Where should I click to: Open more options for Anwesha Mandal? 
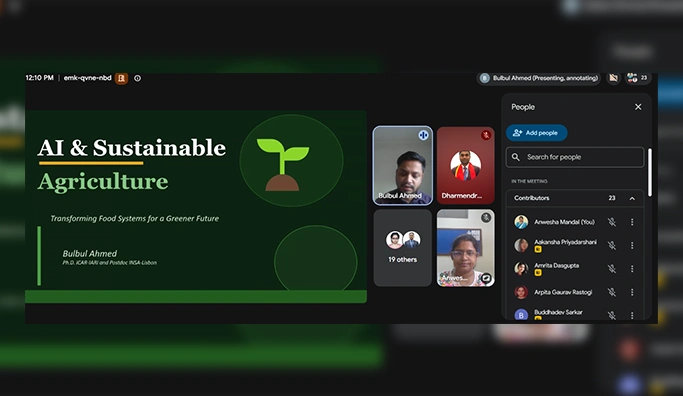coord(632,222)
